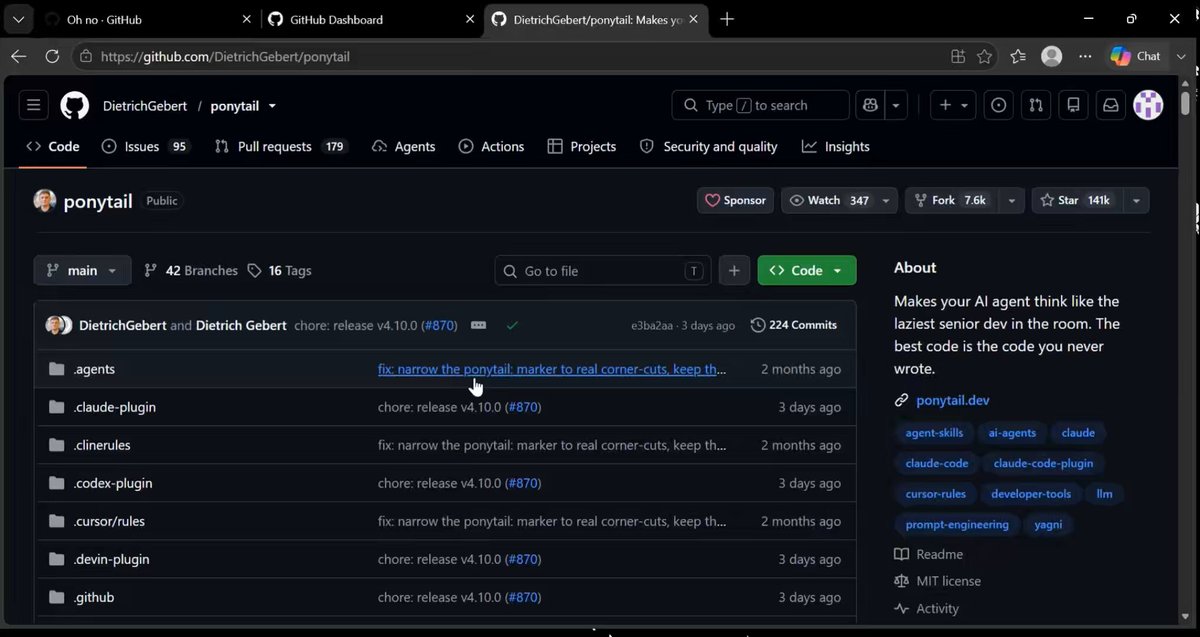Add this page to browser favorites star
The image size is (1200, 637).
985,57
